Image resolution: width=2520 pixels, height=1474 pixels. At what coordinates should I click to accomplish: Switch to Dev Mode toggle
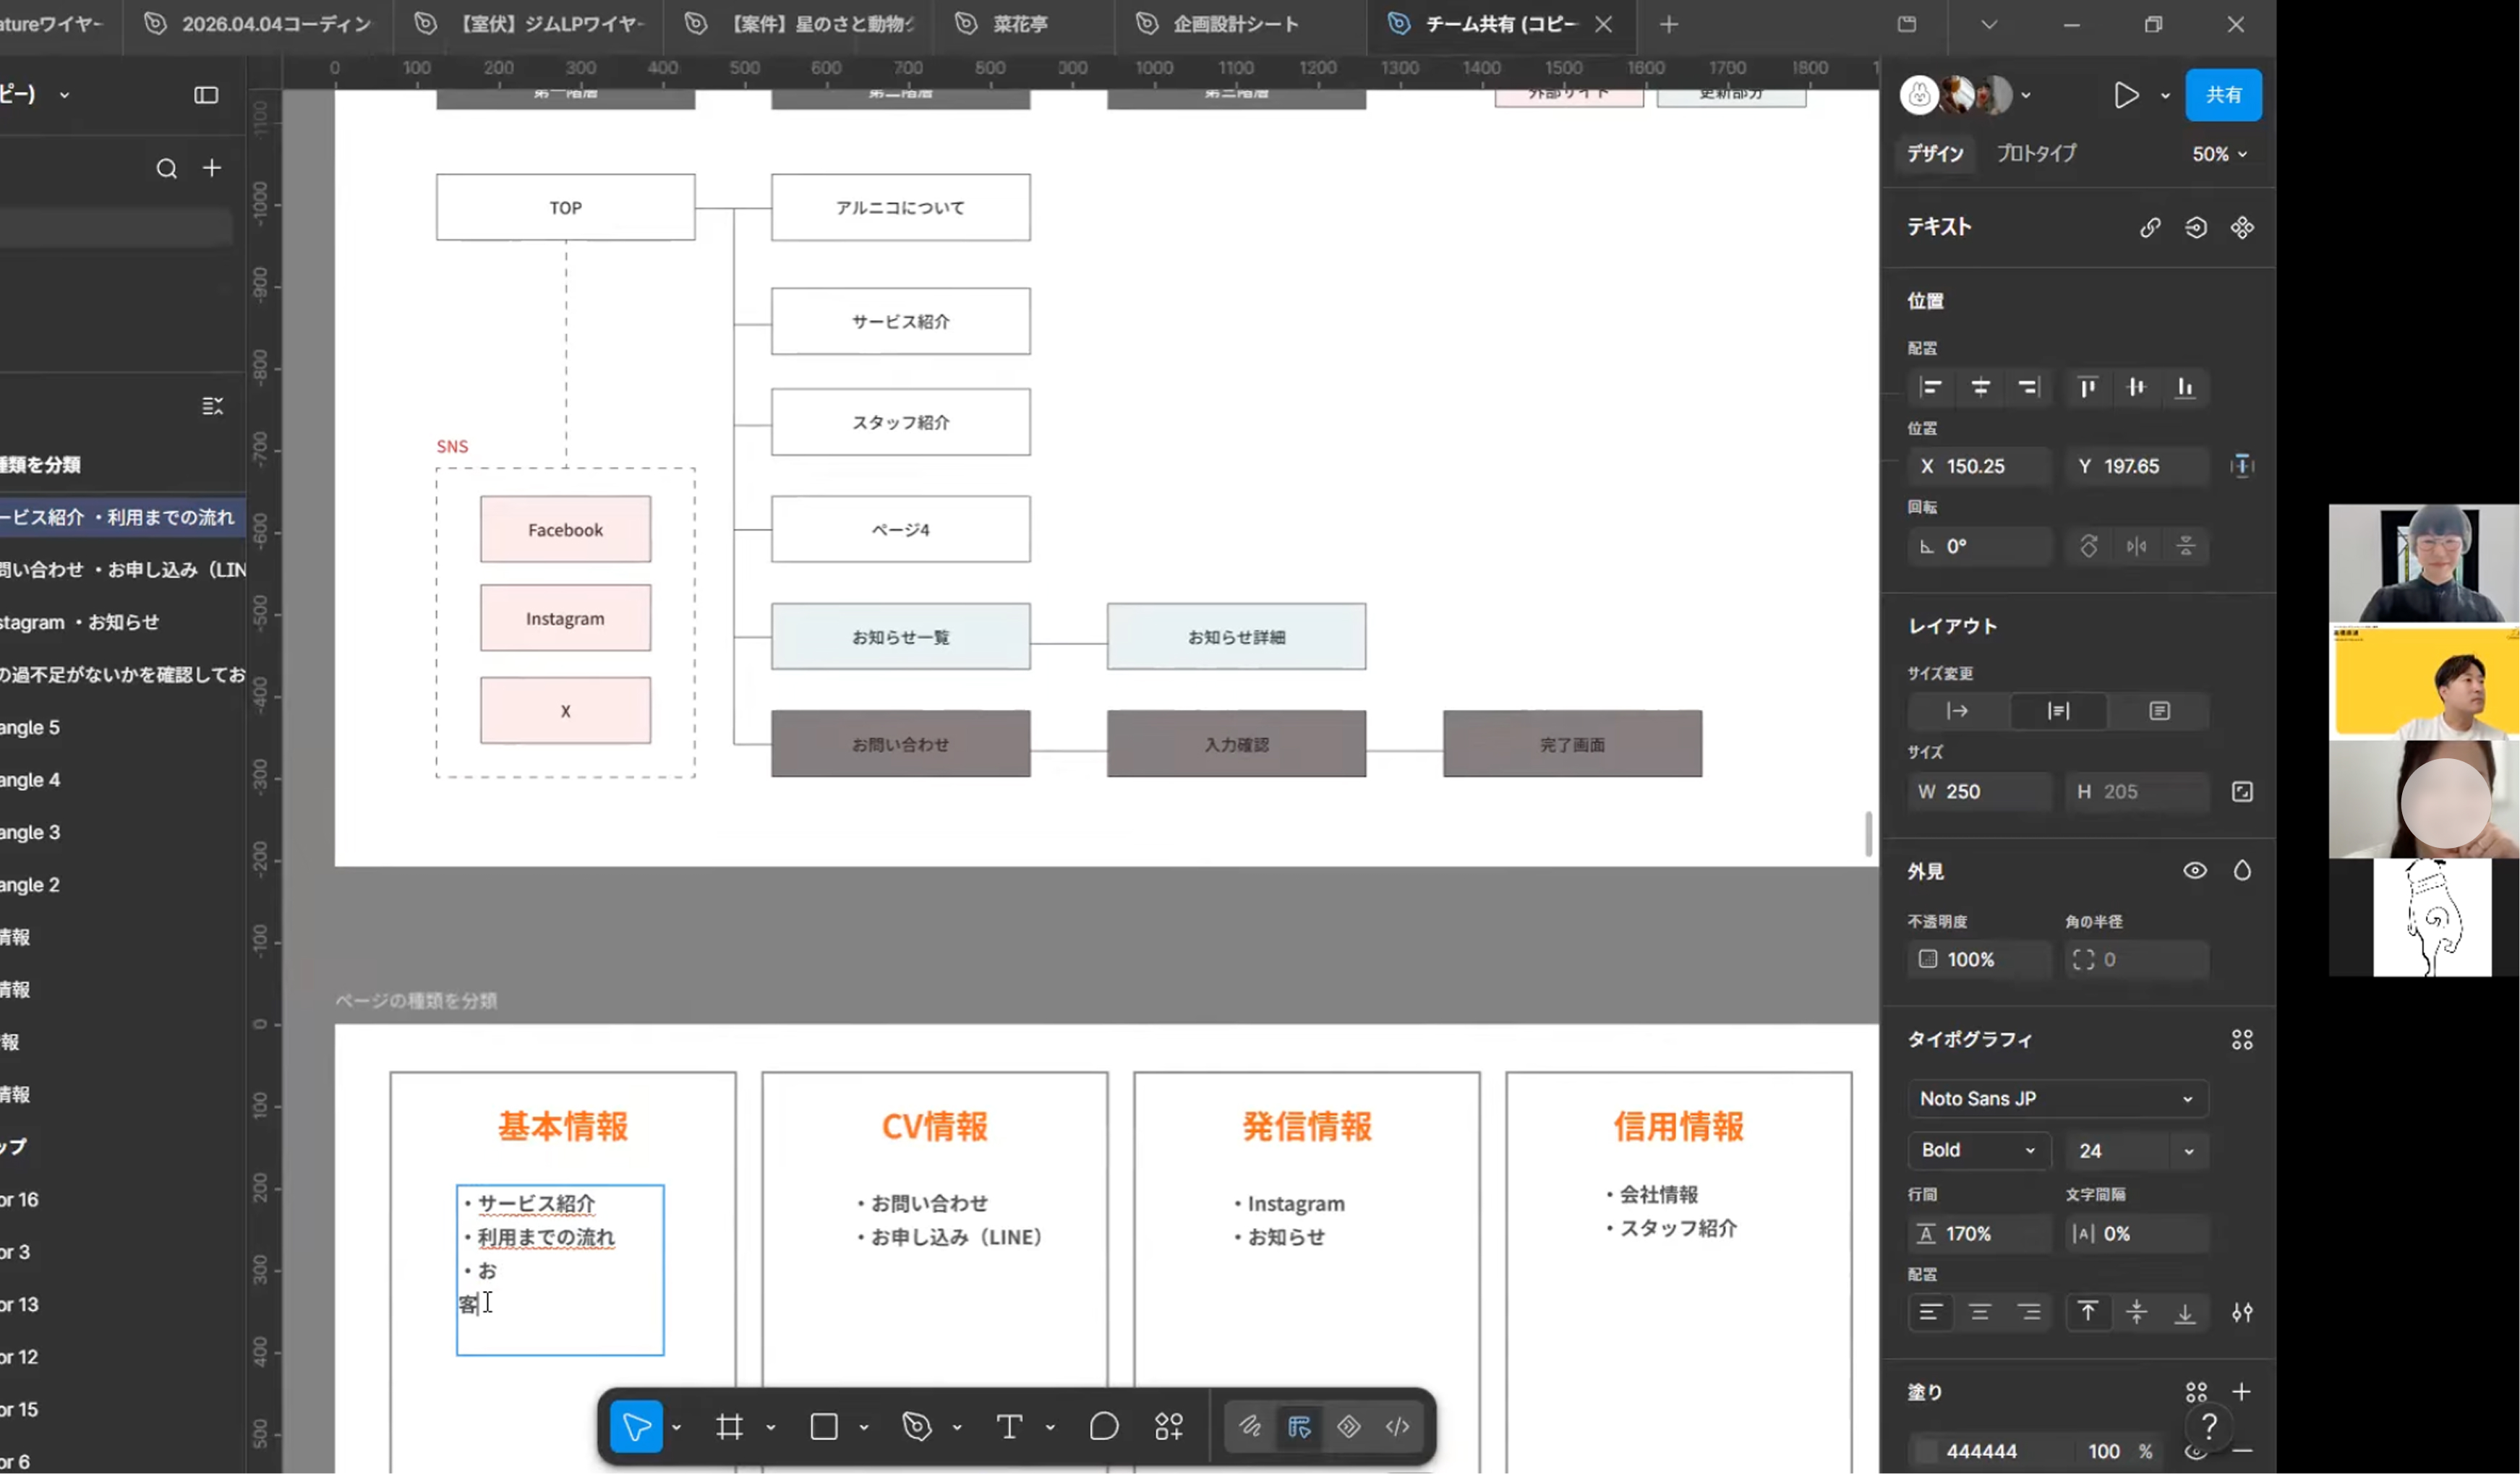pyautogui.click(x=1397, y=1426)
